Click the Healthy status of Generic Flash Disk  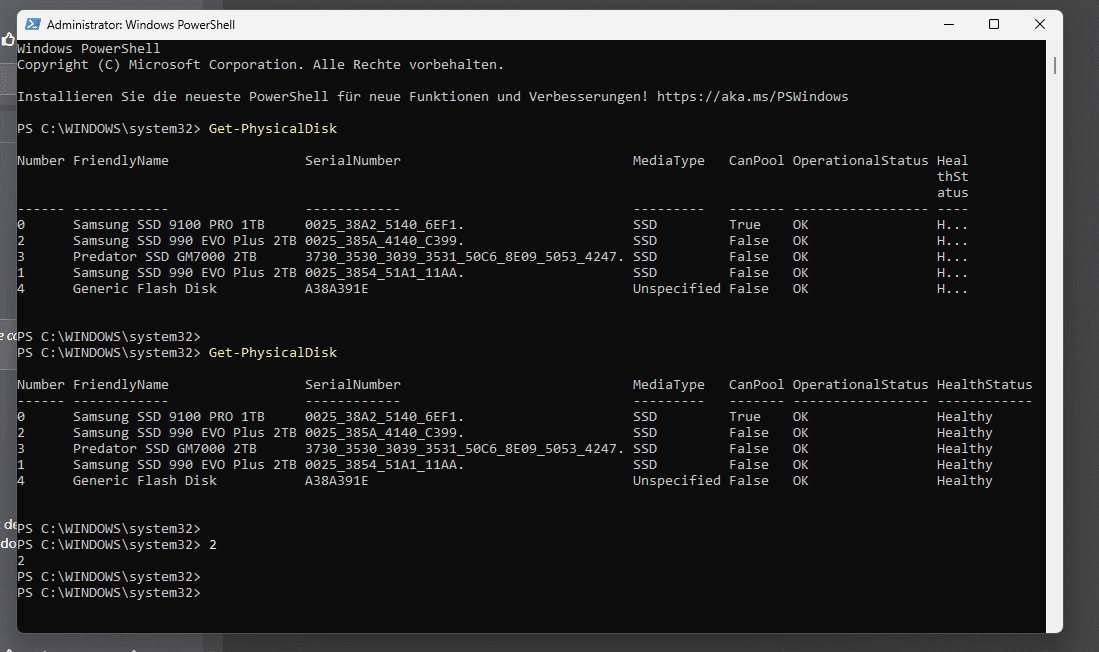[964, 481]
